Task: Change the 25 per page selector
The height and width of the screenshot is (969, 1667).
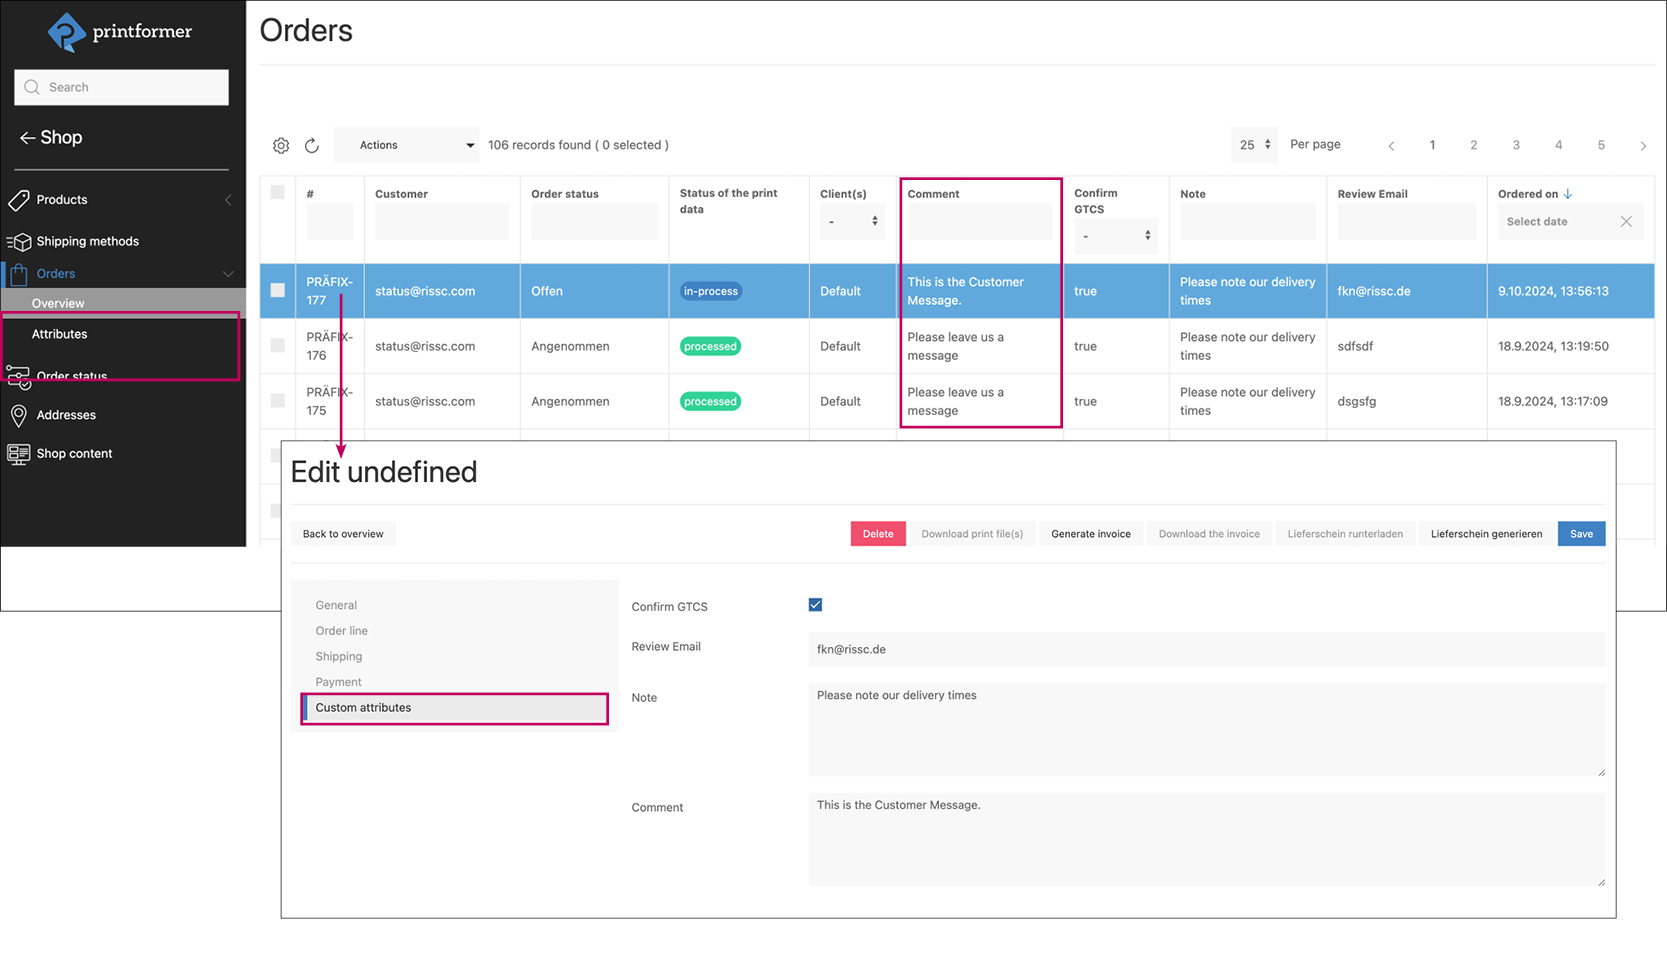Action: (1254, 145)
